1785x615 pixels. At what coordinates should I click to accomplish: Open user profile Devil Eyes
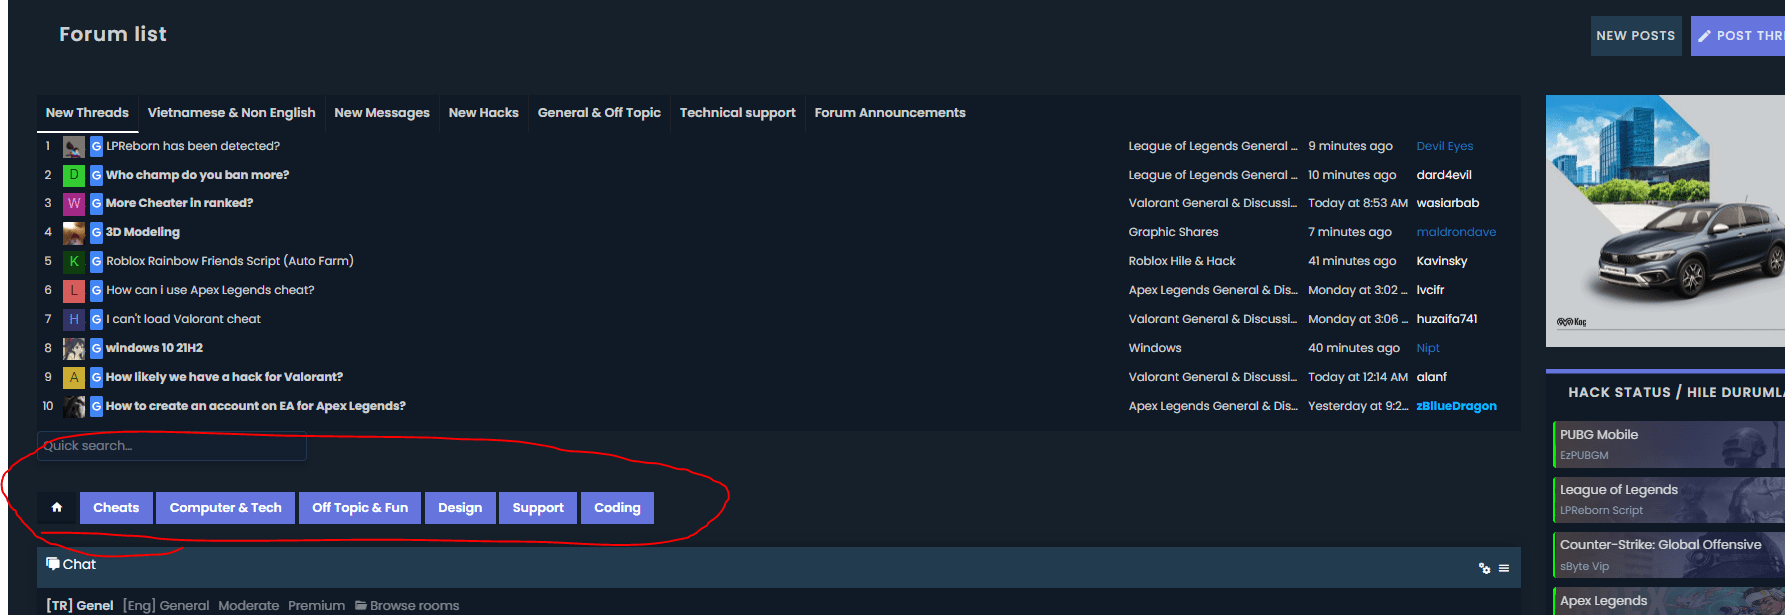[x=1445, y=146]
